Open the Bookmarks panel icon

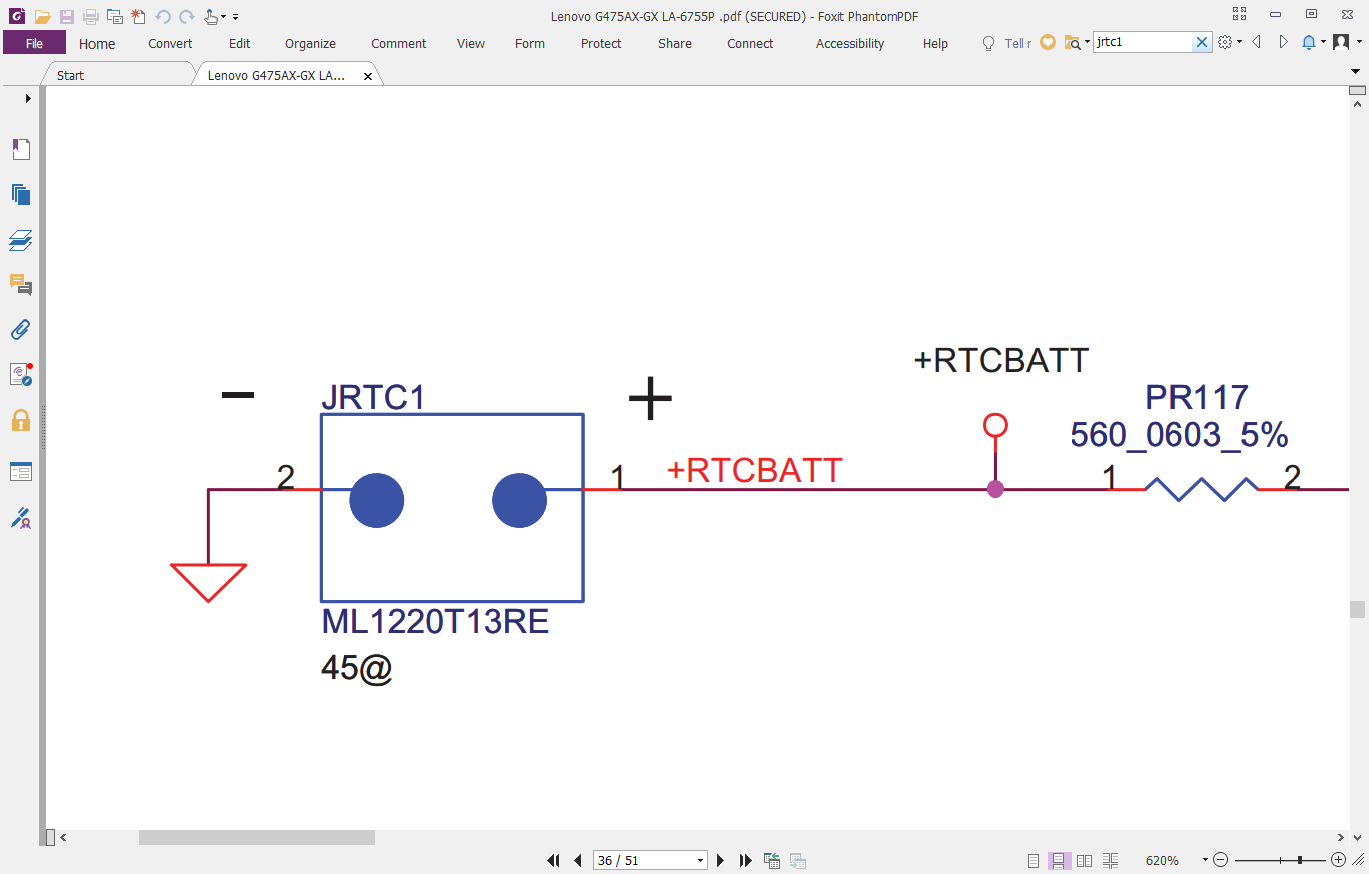click(21, 149)
